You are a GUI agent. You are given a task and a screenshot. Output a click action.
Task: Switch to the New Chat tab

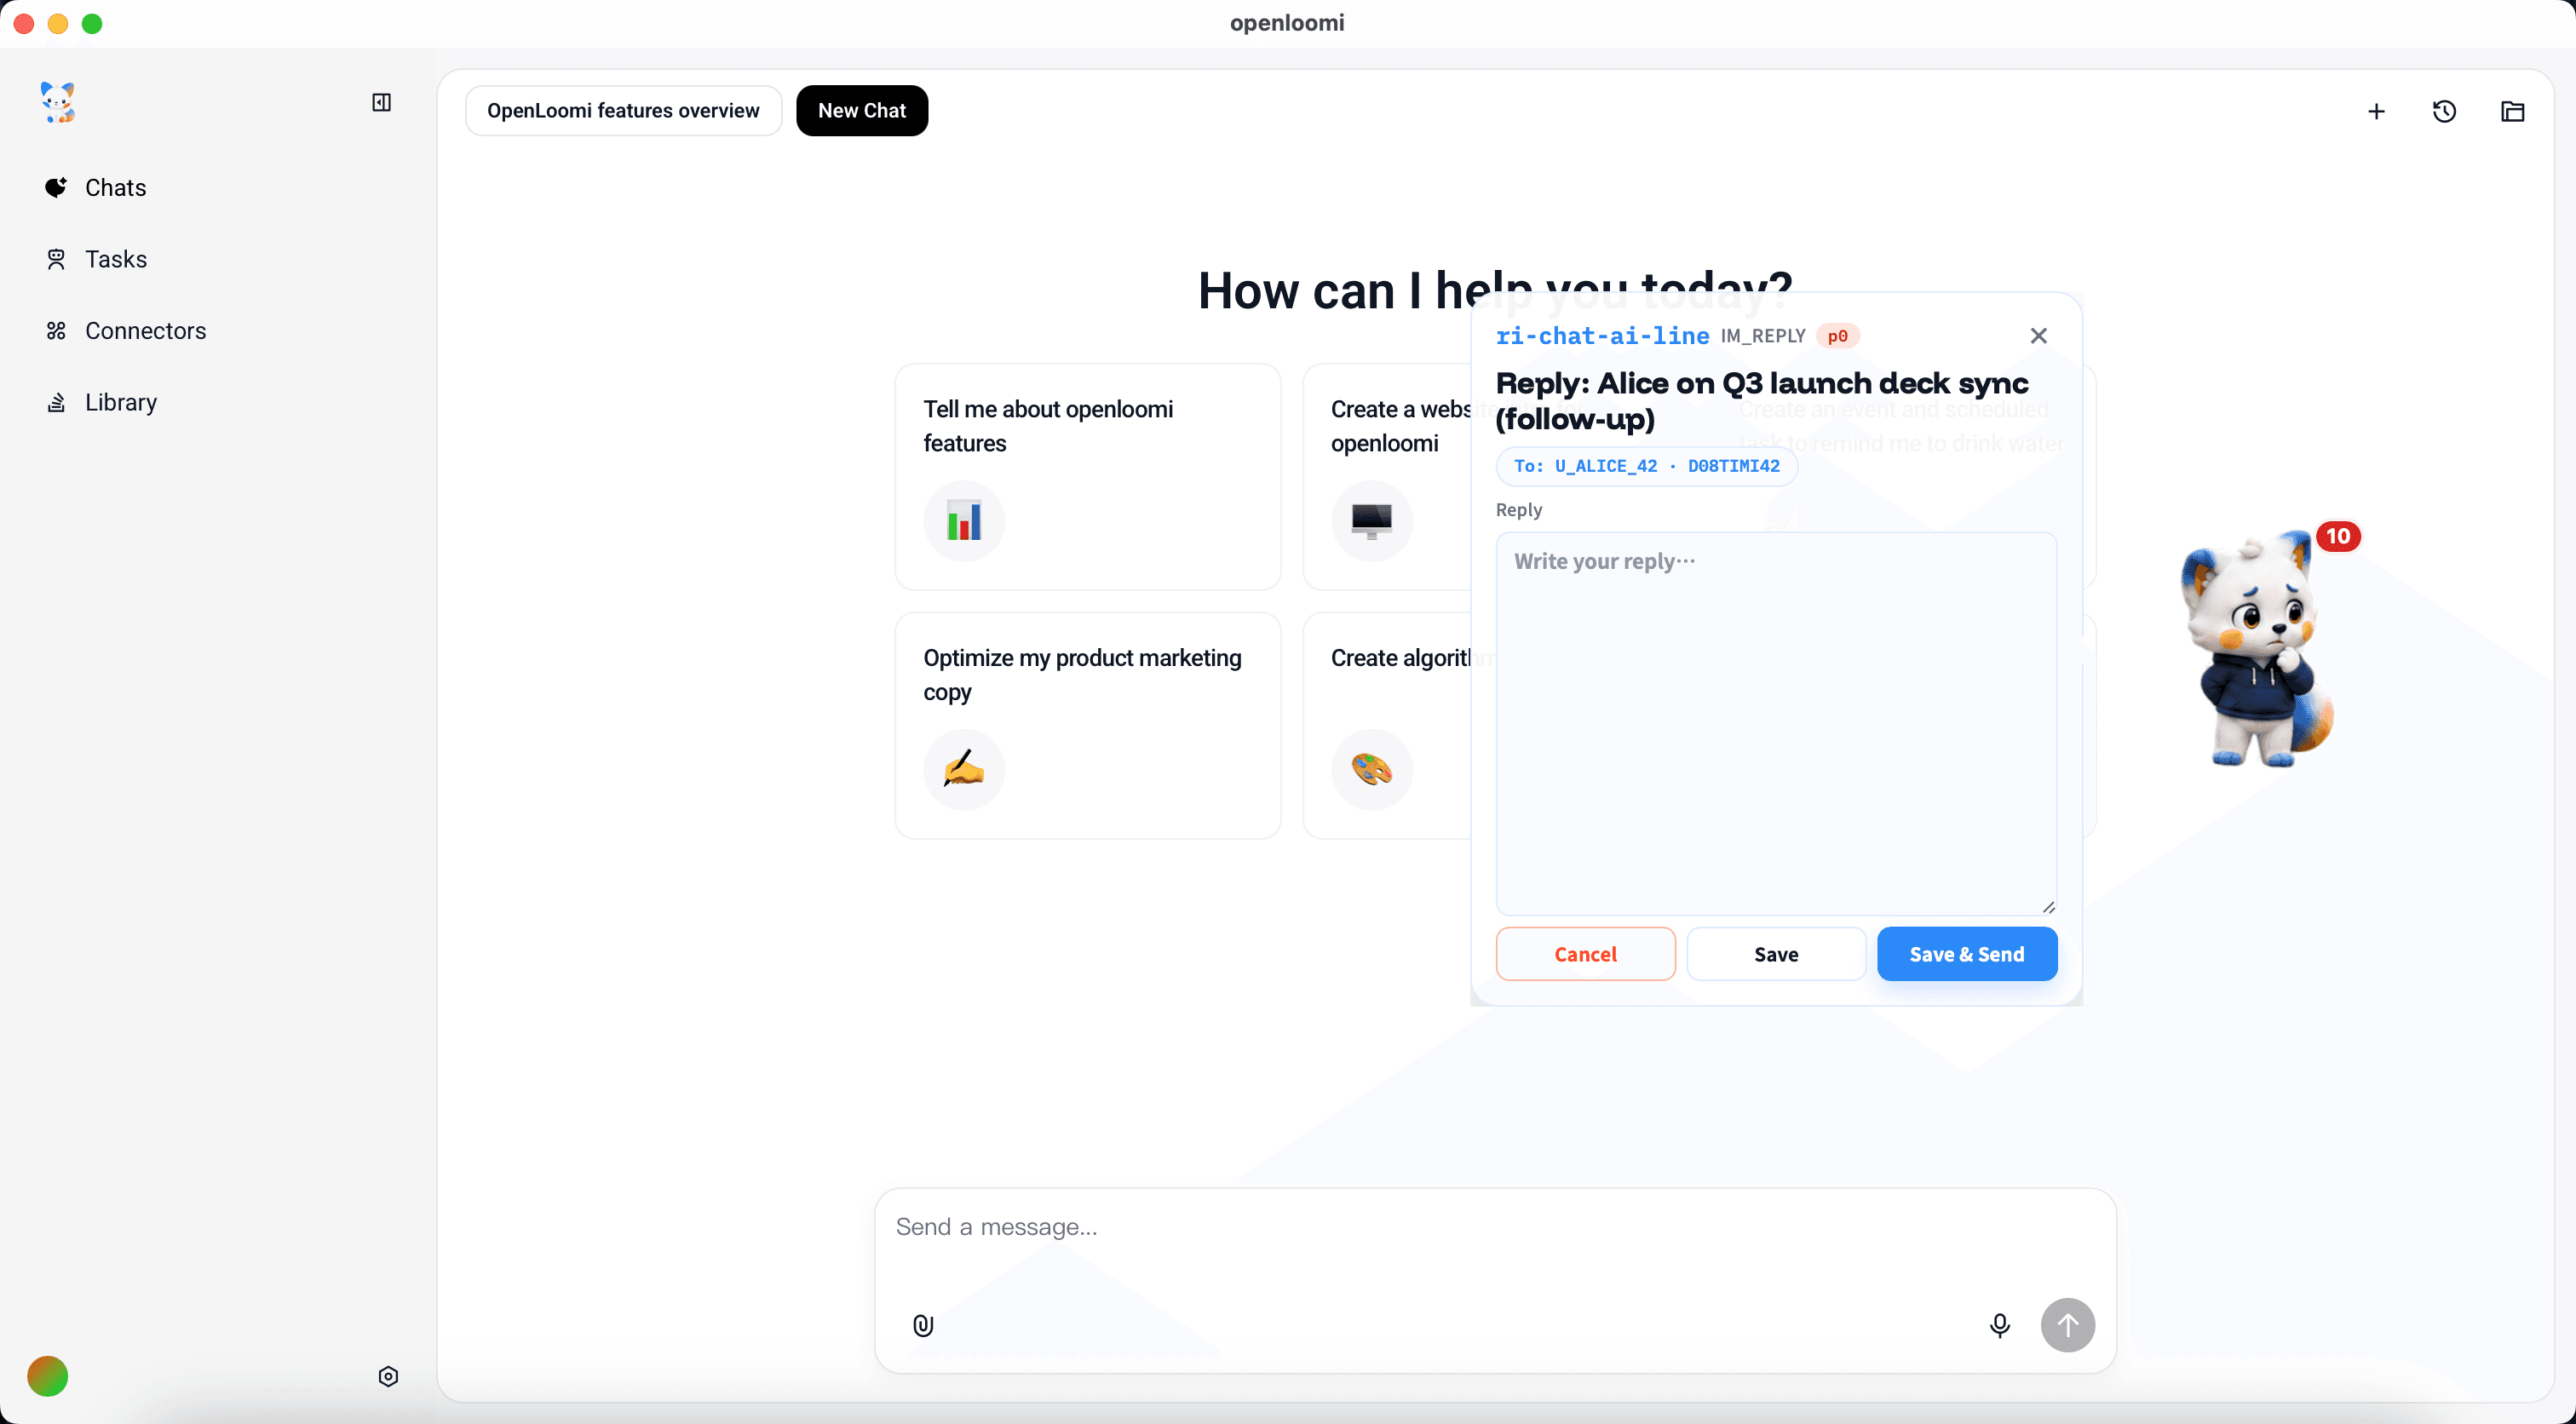[862, 110]
